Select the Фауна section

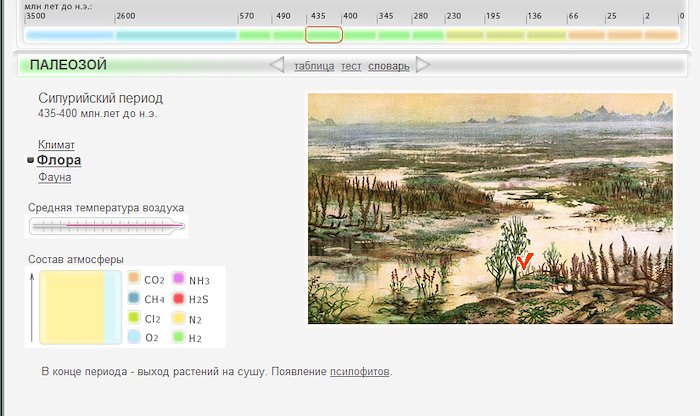coord(54,177)
